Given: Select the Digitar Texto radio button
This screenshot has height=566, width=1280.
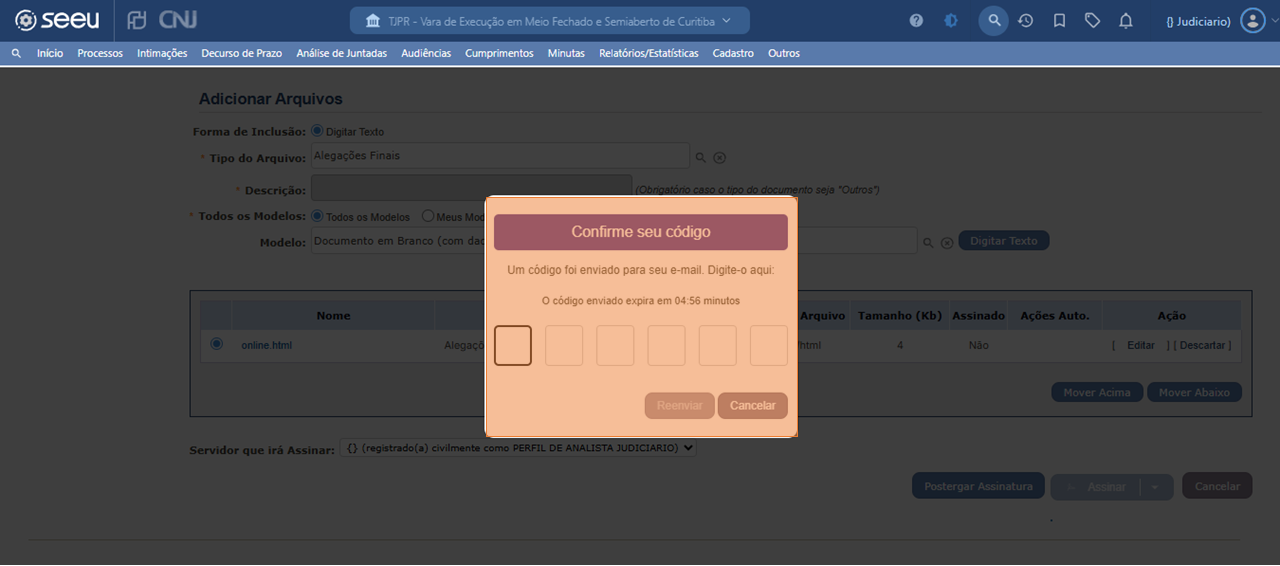Looking at the screenshot, I should pos(317,131).
